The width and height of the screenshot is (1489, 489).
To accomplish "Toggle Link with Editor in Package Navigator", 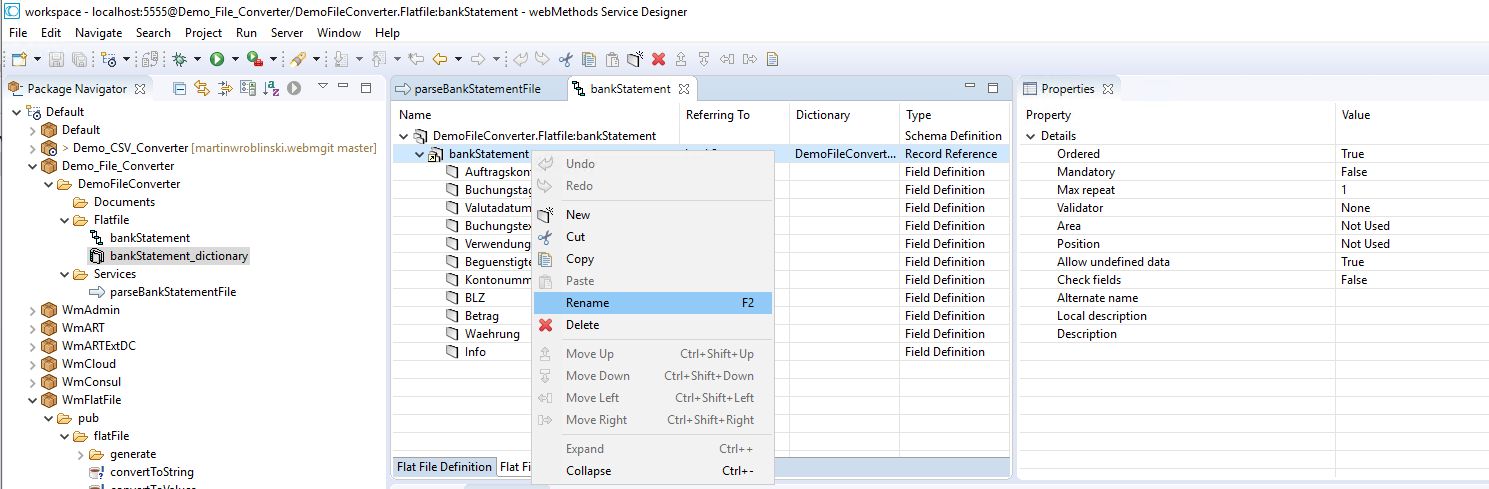I will click(202, 88).
